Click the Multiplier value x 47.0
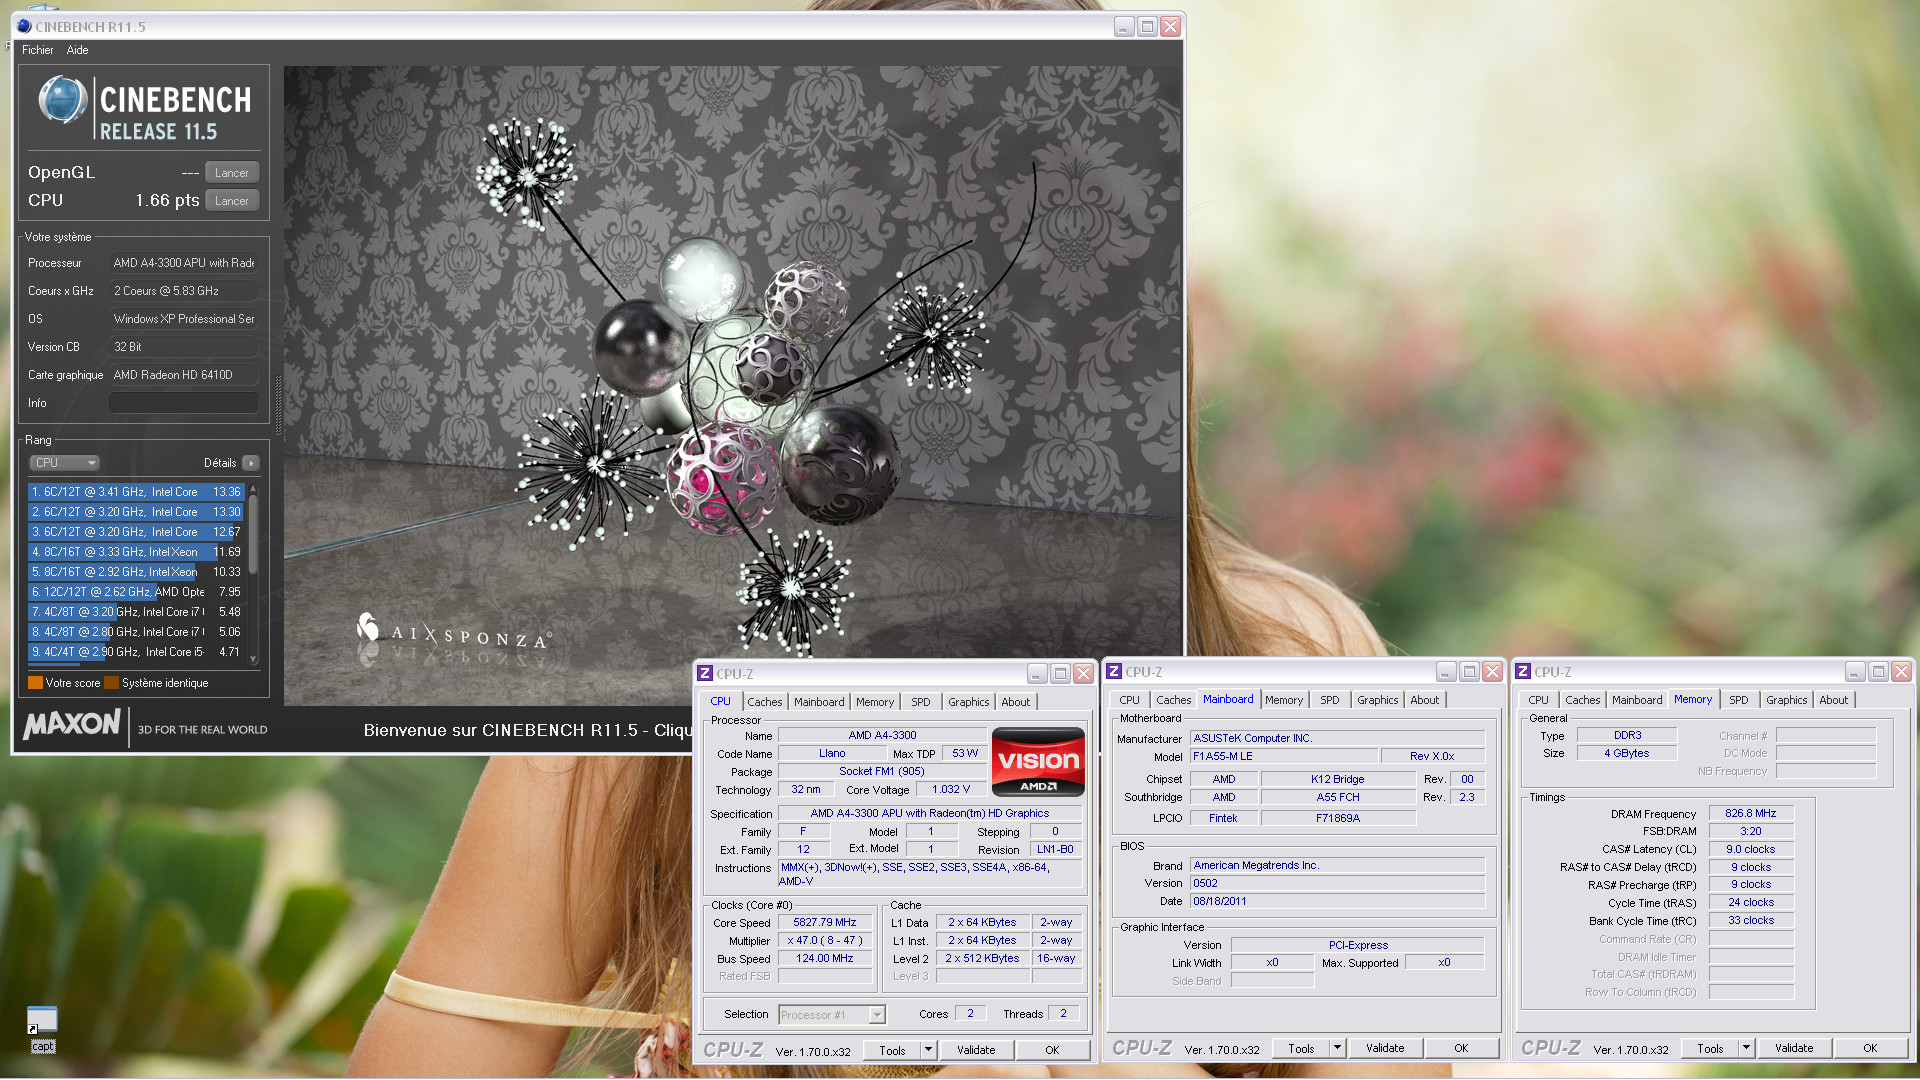This screenshot has width=1920, height=1080. [825, 941]
